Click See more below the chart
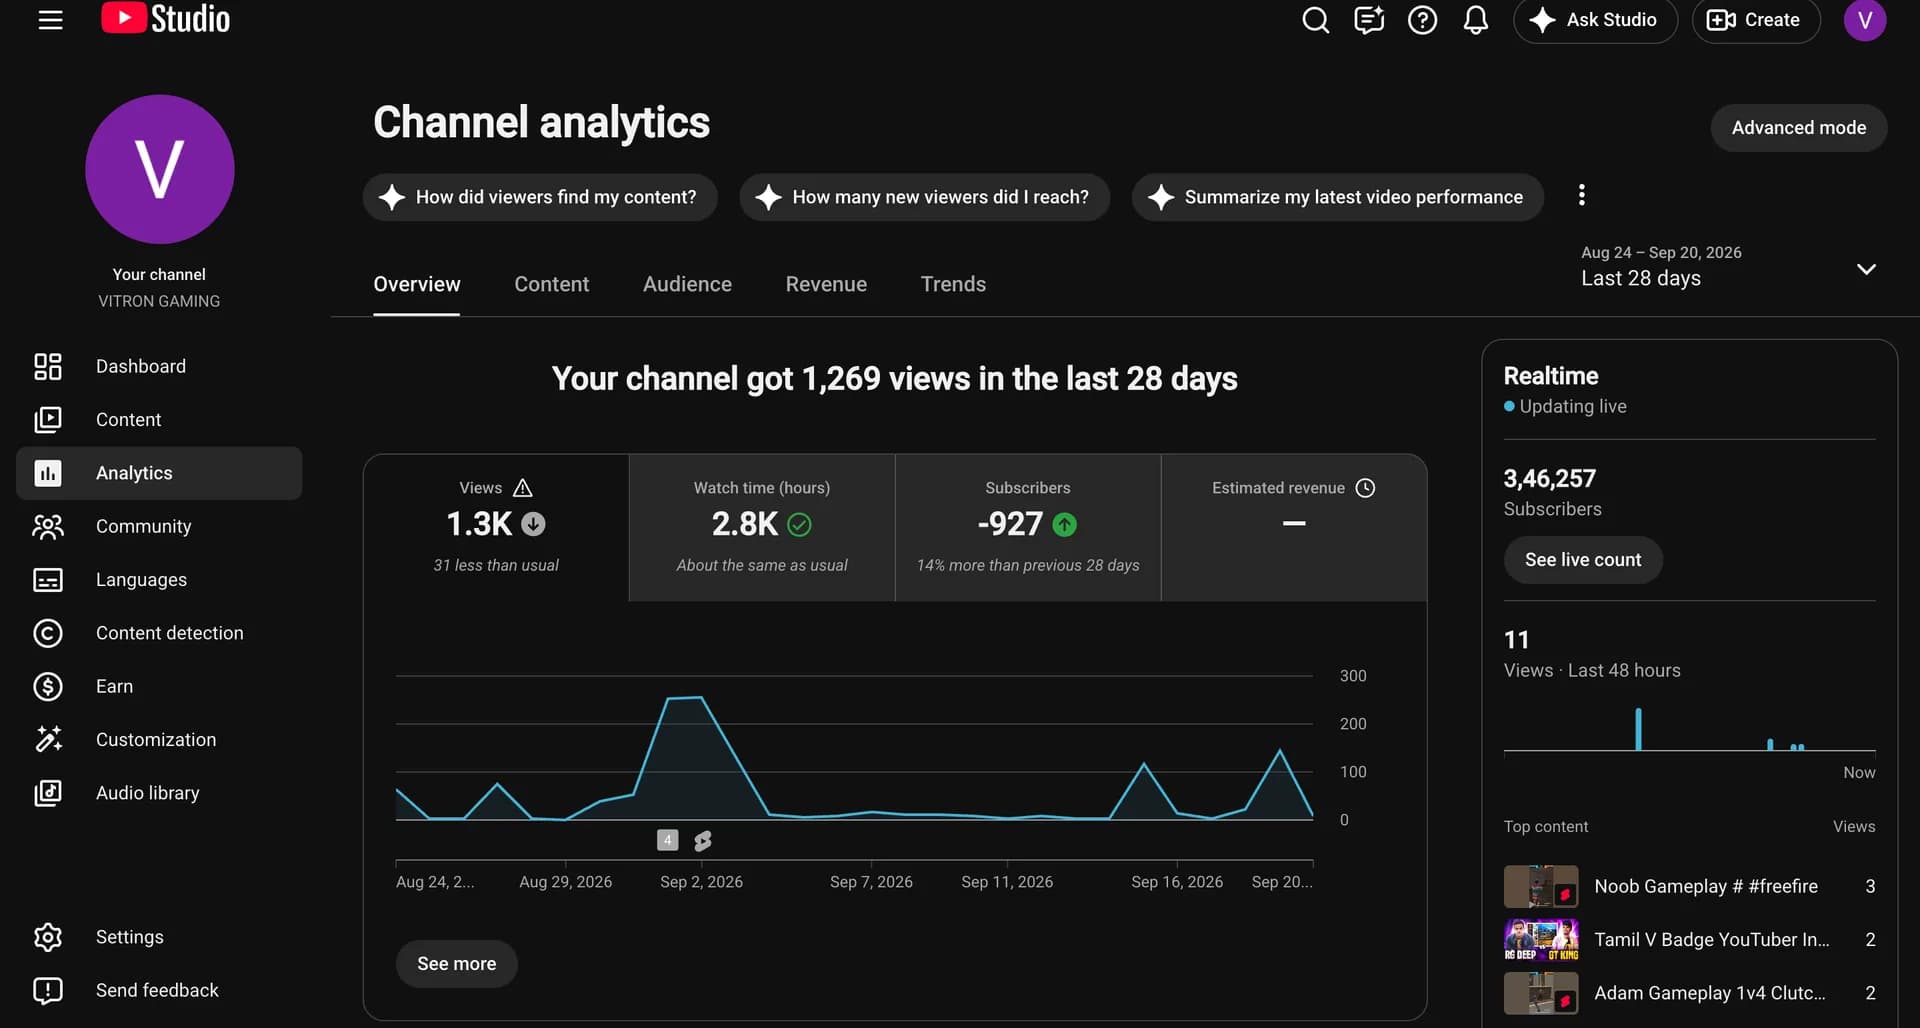The image size is (1920, 1028). coord(456,964)
